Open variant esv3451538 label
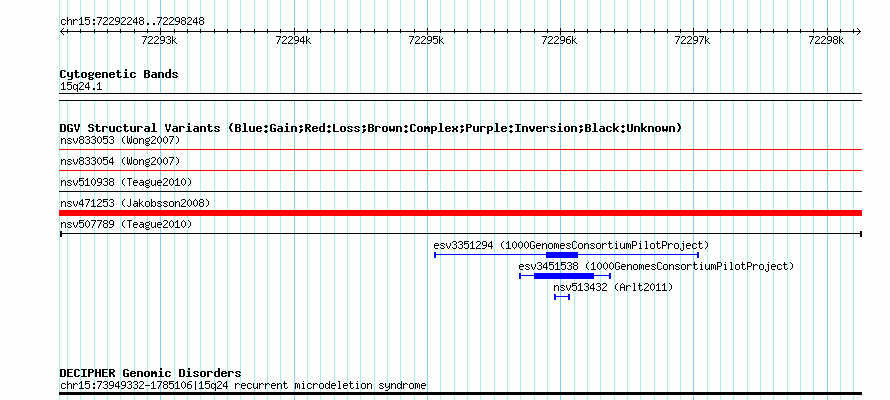 click(x=656, y=266)
